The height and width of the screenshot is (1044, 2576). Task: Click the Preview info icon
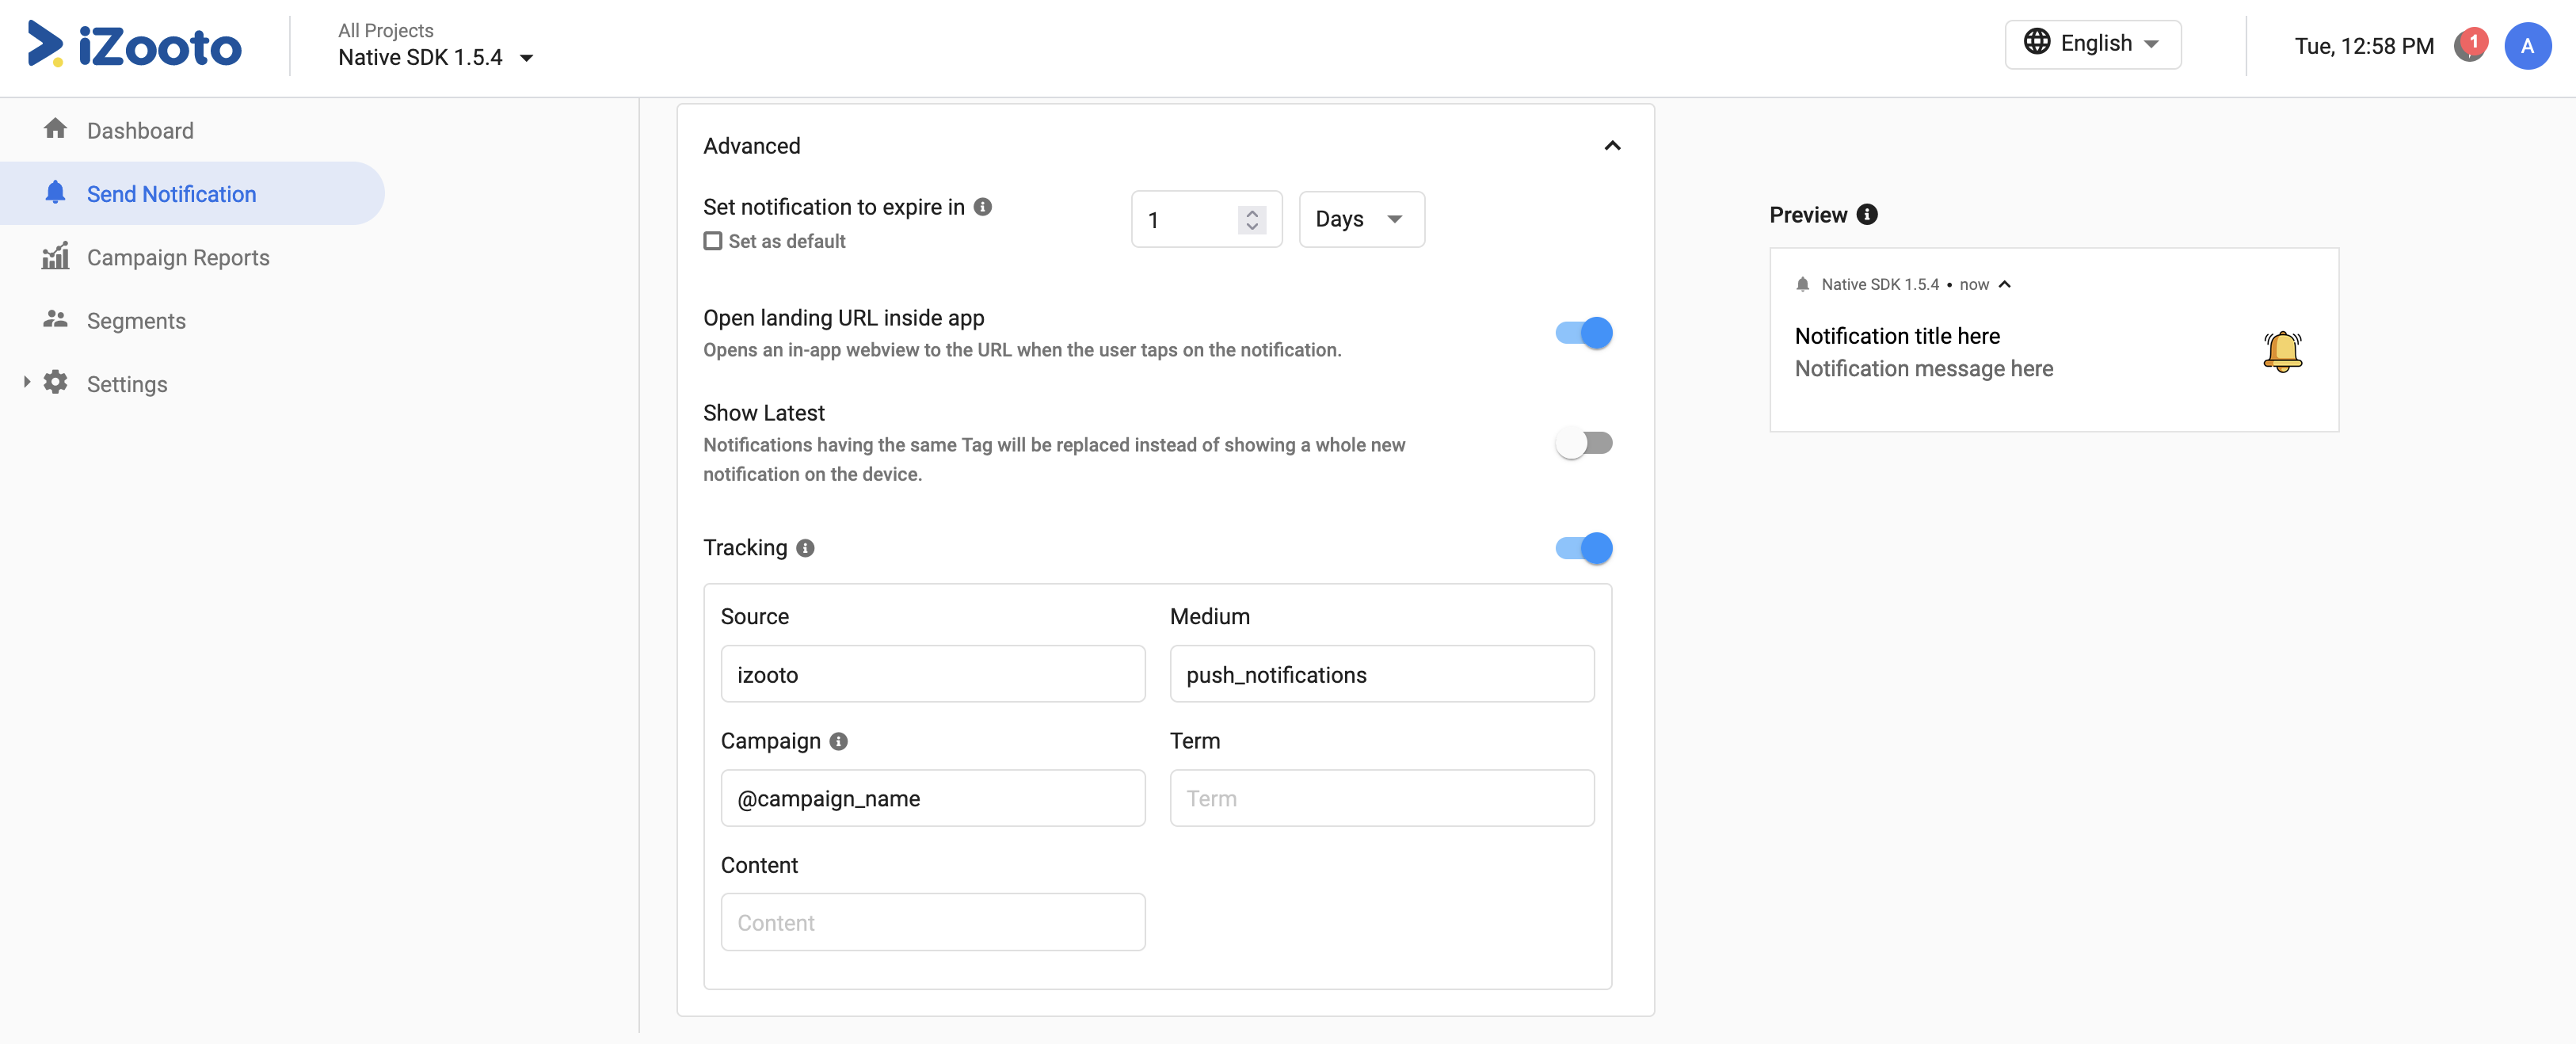1867,215
